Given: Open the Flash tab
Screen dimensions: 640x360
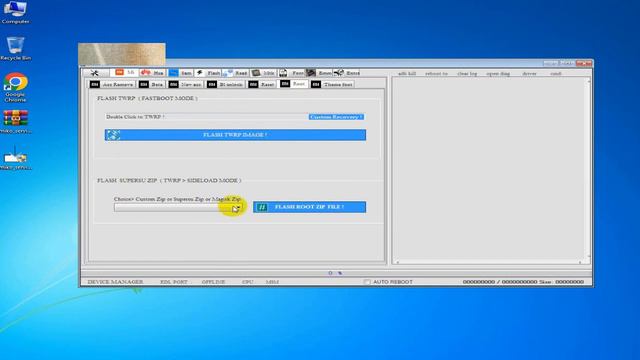Looking at the screenshot, I should pyautogui.click(x=208, y=73).
